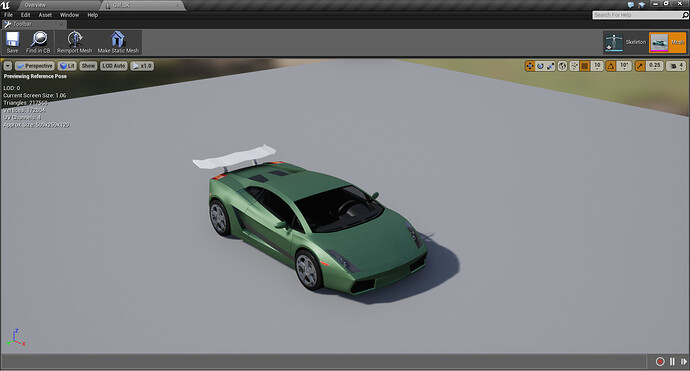This screenshot has width=690, height=371.
Task: Click Find in CB magnifier icon
Action: [39, 39]
